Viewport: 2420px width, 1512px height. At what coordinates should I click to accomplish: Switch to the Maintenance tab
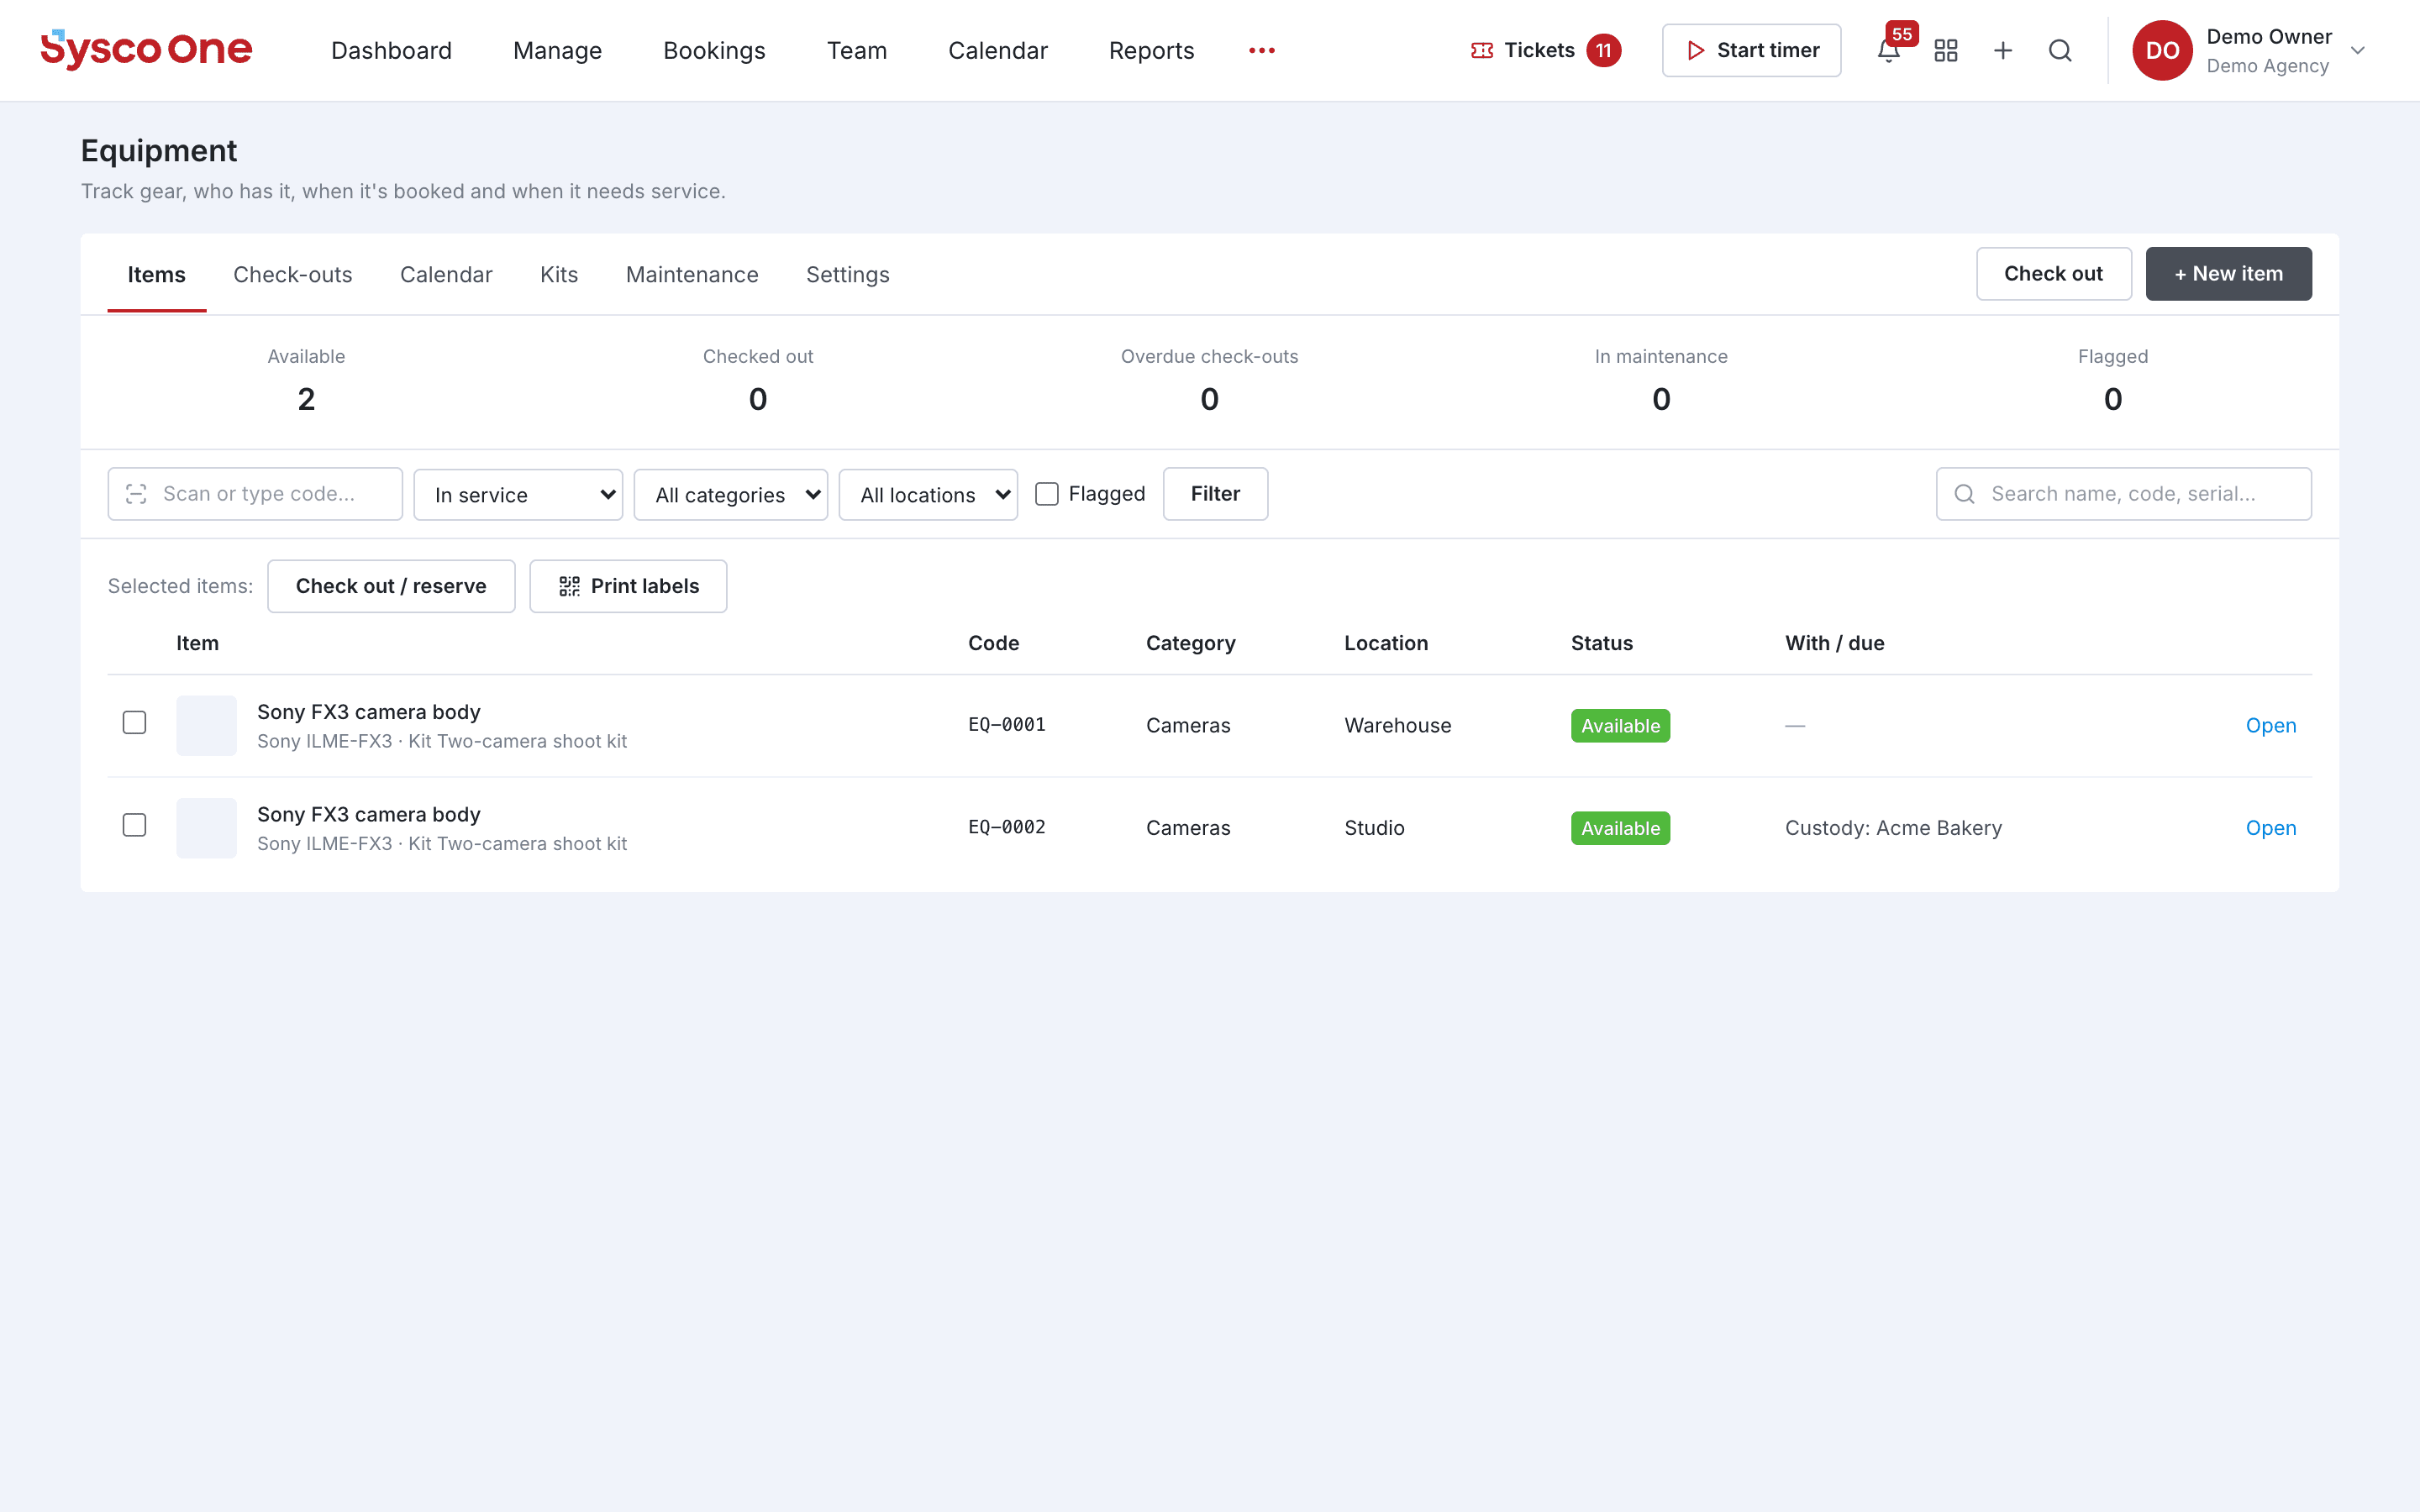692,274
